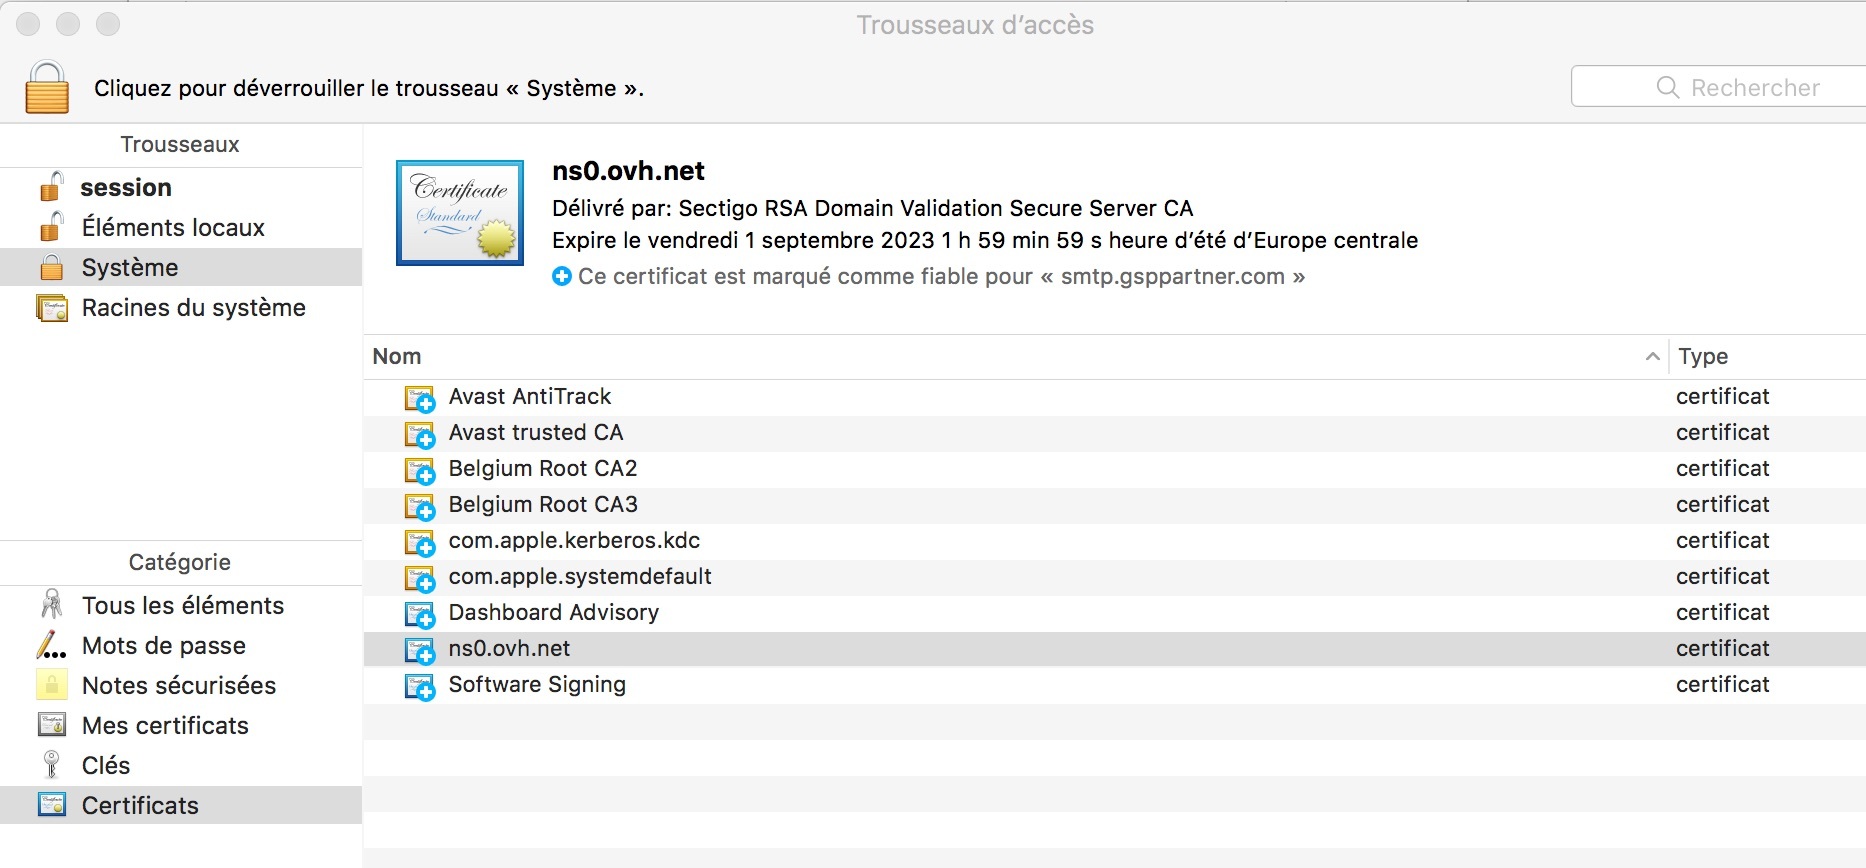The height and width of the screenshot is (868, 1866).
Task: Click the Notes sécurisées icon
Action: [x=51, y=686]
